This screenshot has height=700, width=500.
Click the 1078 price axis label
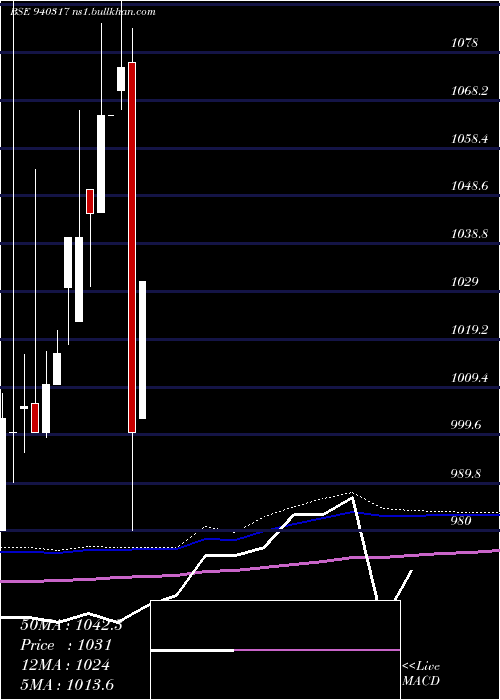pos(465,43)
